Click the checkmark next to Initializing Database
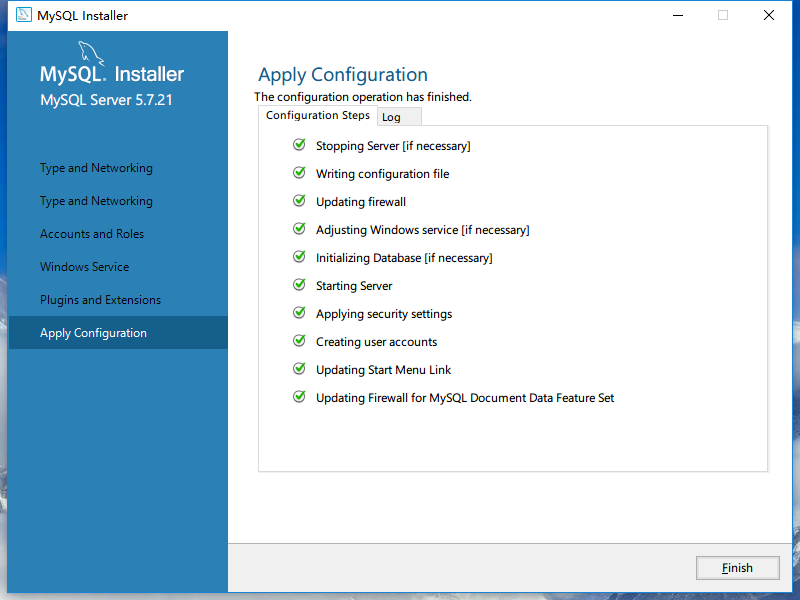Viewport: 800px width, 600px height. (299, 257)
